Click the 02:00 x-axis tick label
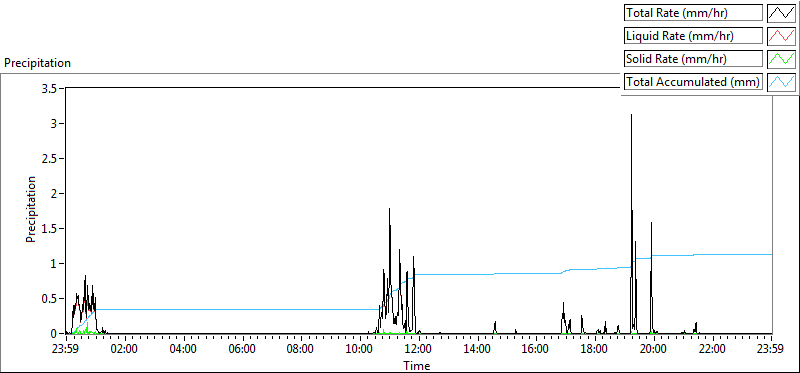800x373 pixels. click(x=124, y=350)
